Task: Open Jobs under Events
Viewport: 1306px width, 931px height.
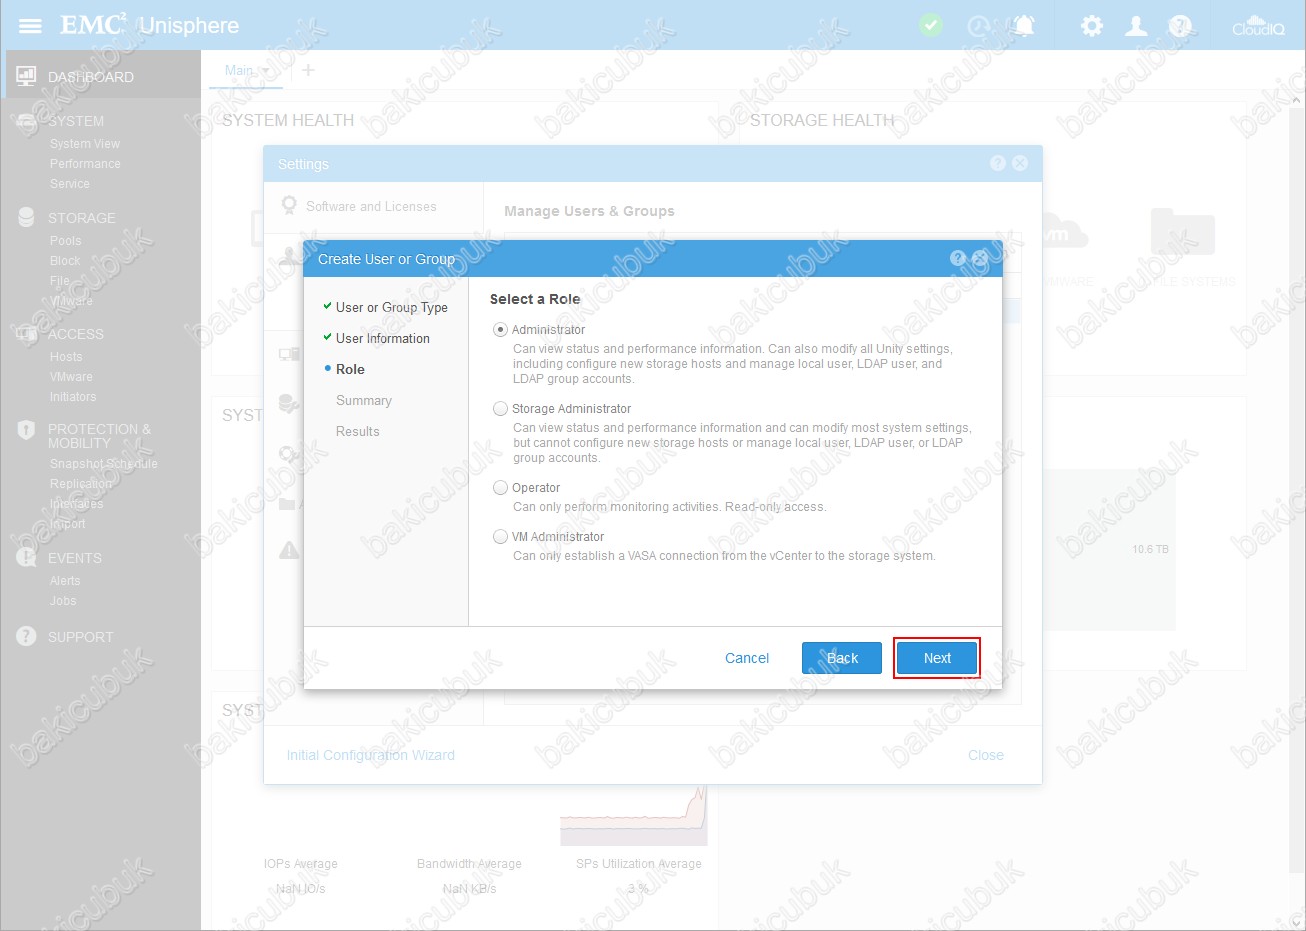Action: [63, 601]
